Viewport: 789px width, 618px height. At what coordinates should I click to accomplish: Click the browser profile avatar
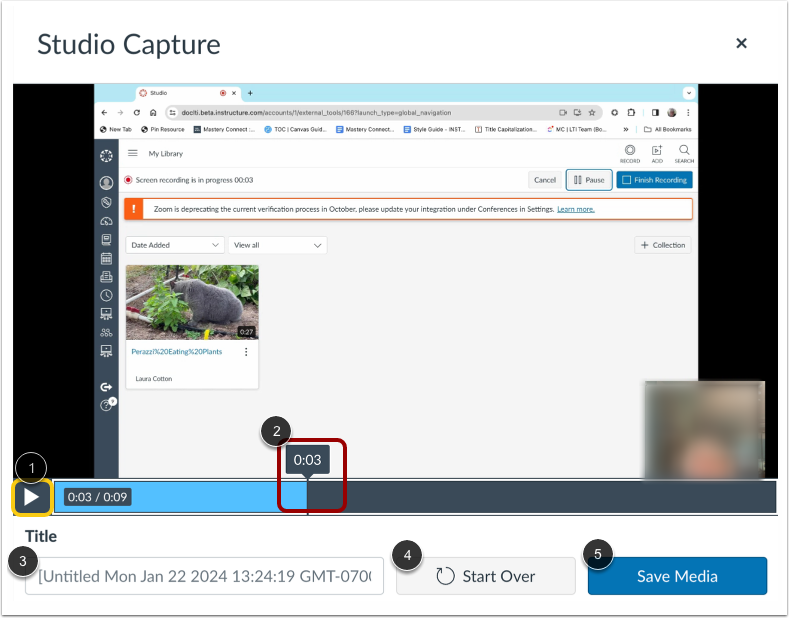click(x=672, y=113)
